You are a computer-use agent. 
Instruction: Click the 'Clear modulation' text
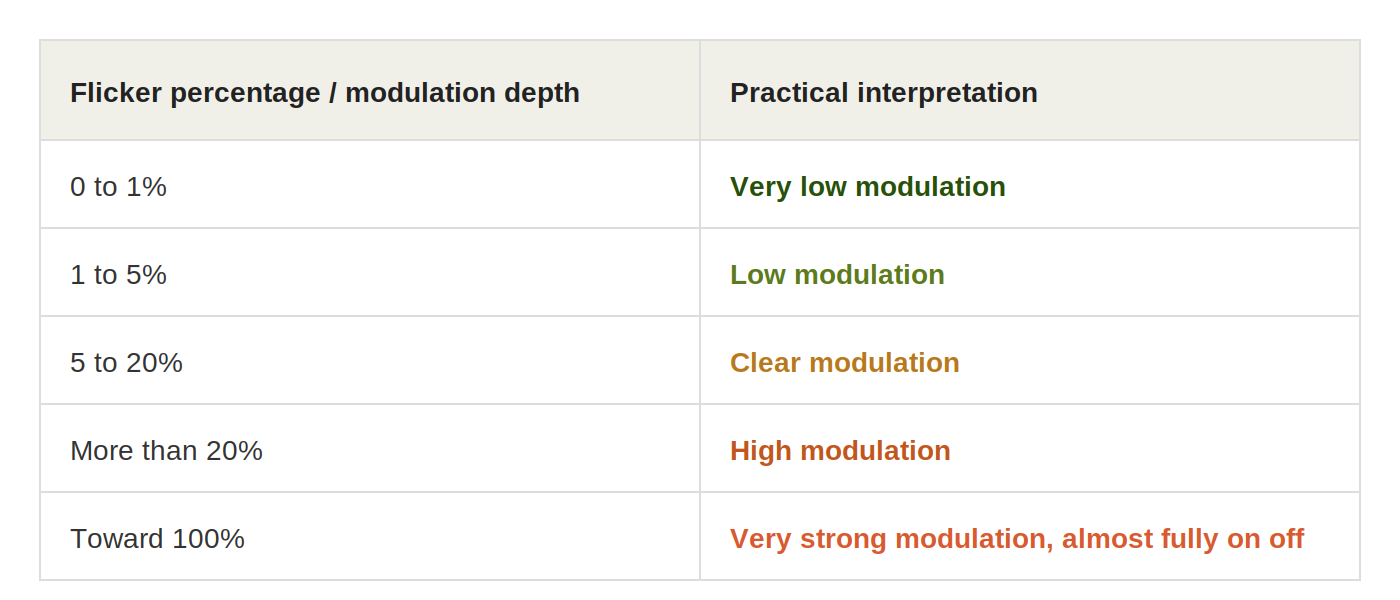[845, 363]
